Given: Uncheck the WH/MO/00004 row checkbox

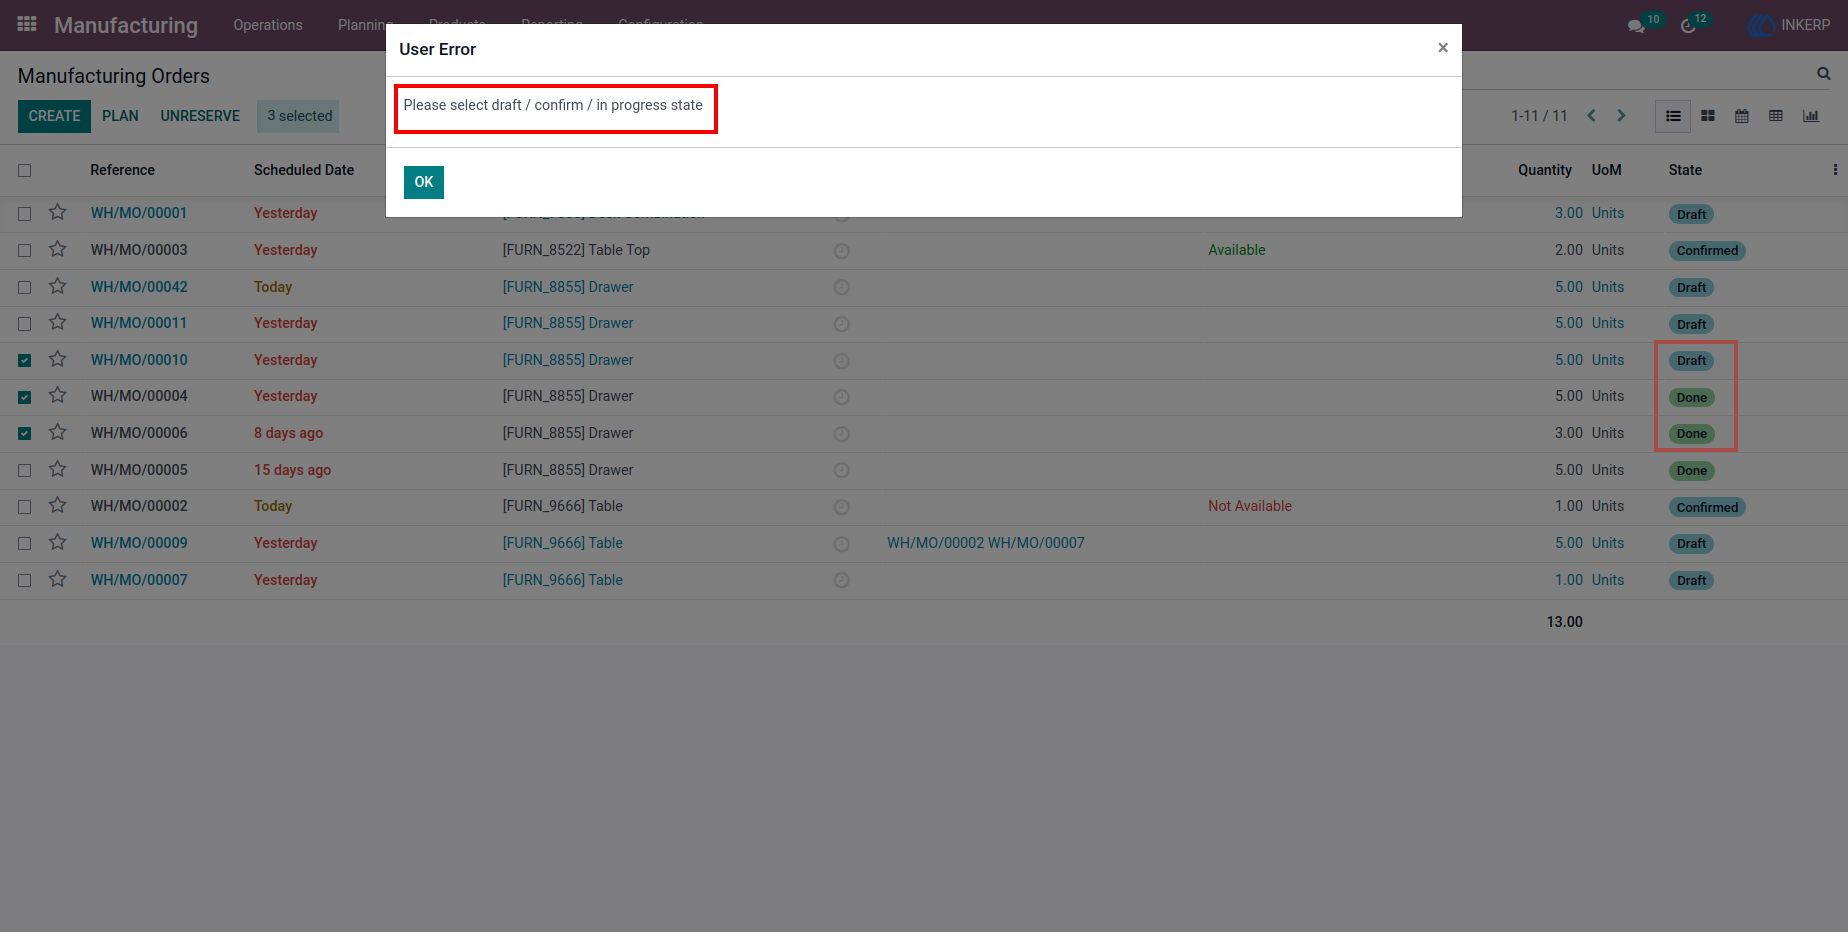Looking at the screenshot, I should (25, 397).
